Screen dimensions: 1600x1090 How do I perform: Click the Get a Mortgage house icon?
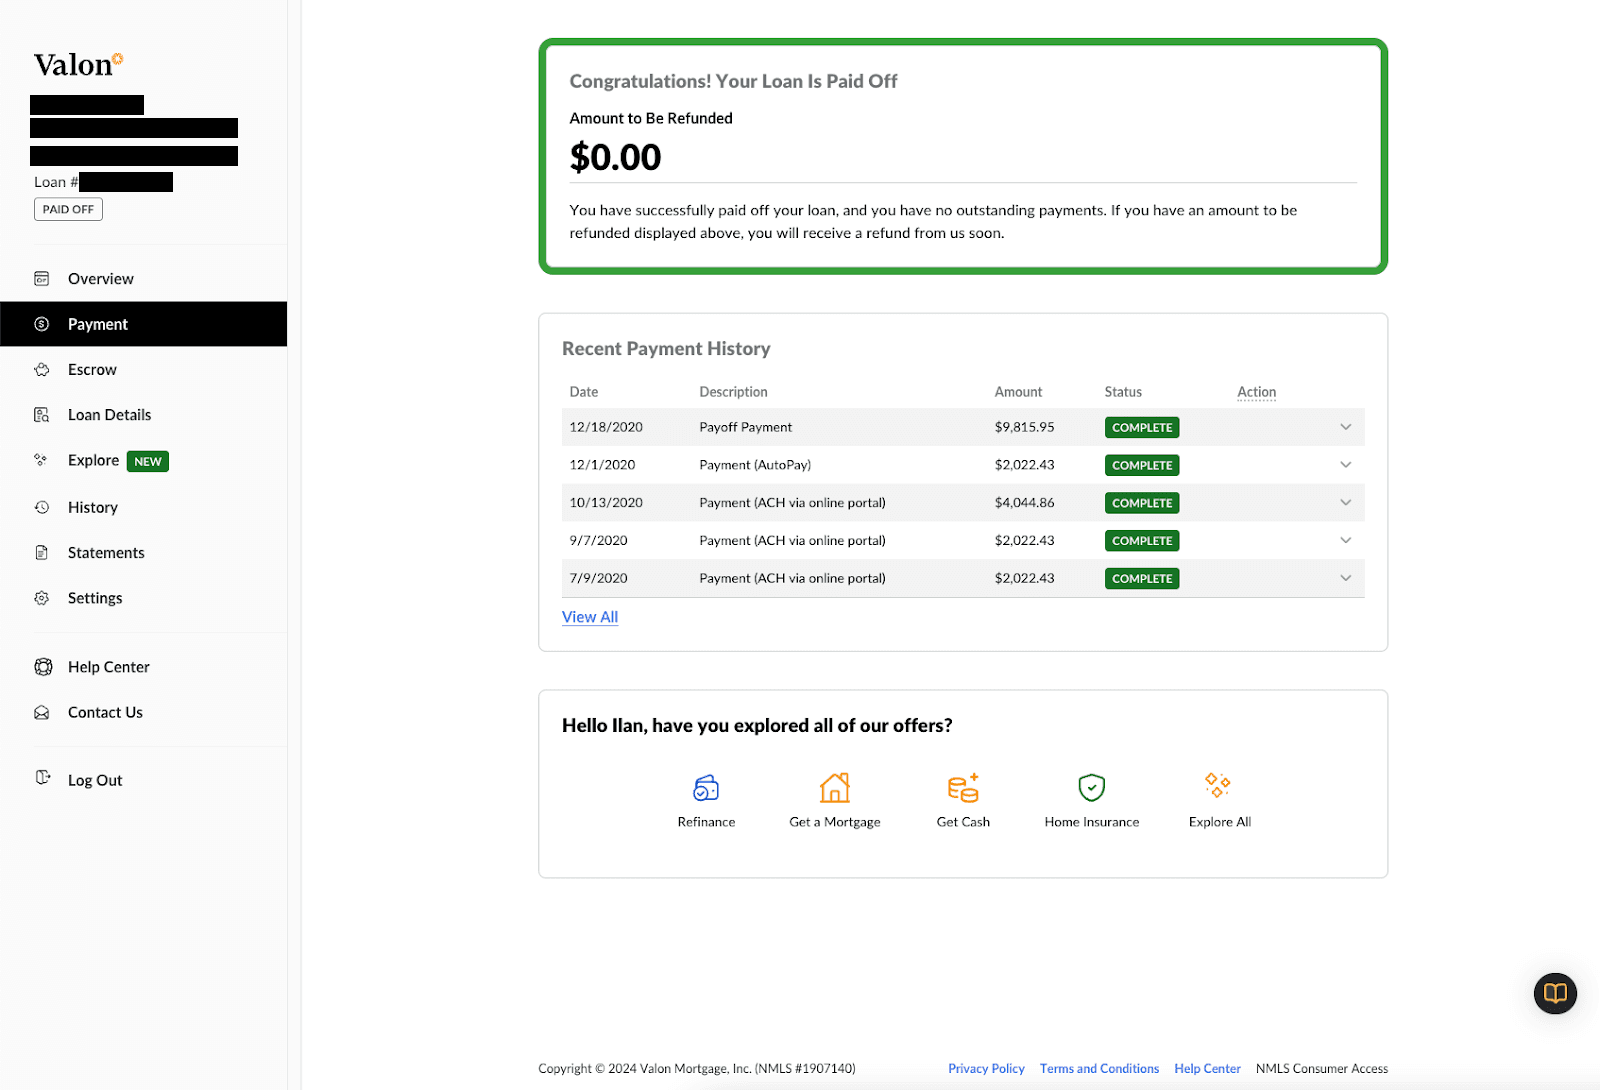[834, 788]
